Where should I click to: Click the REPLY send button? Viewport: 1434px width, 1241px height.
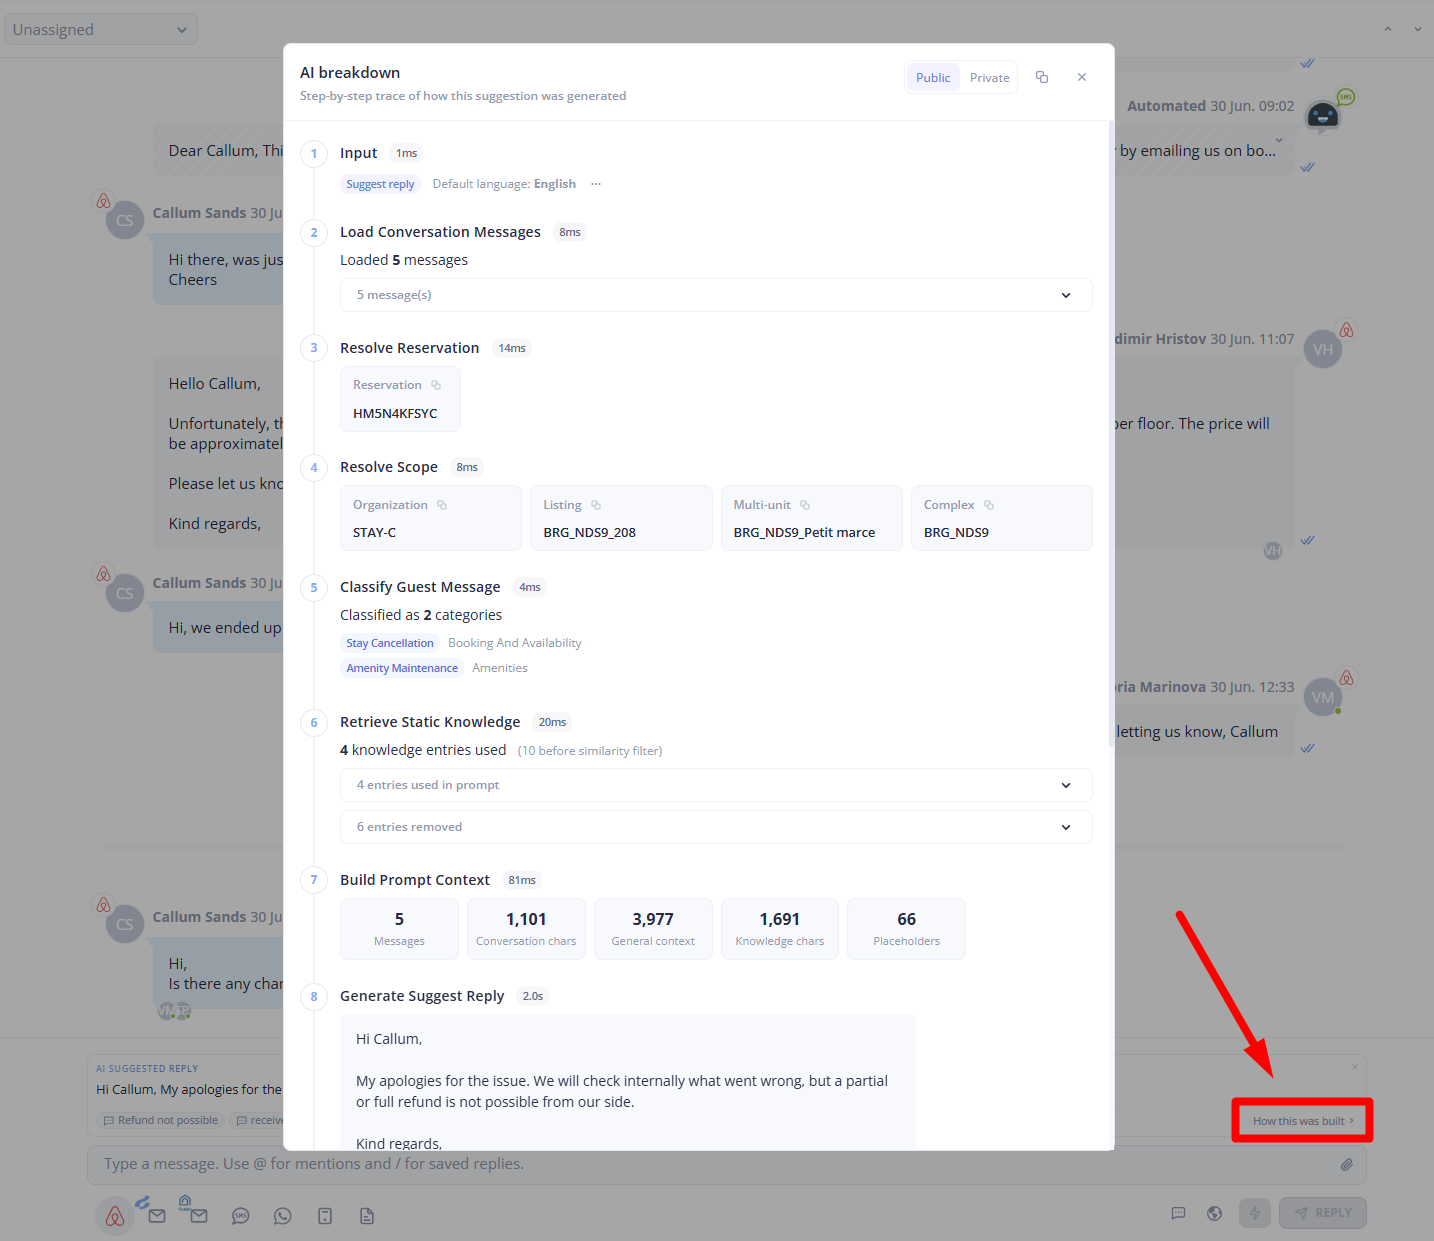pyautogui.click(x=1323, y=1213)
